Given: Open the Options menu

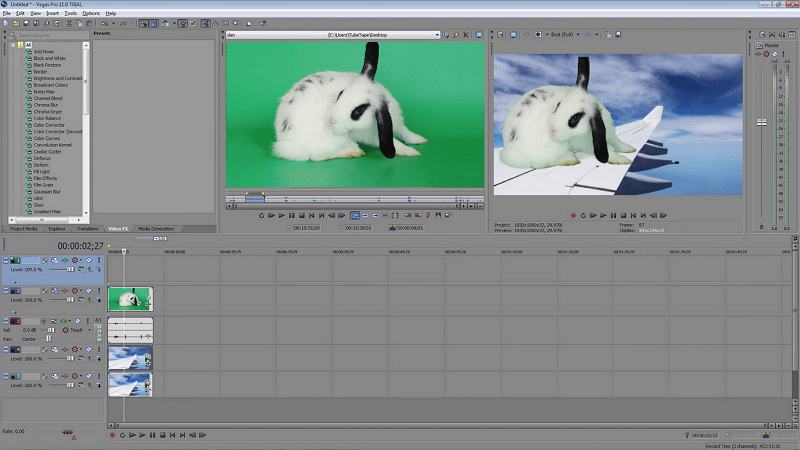Looking at the screenshot, I should (91, 13).
